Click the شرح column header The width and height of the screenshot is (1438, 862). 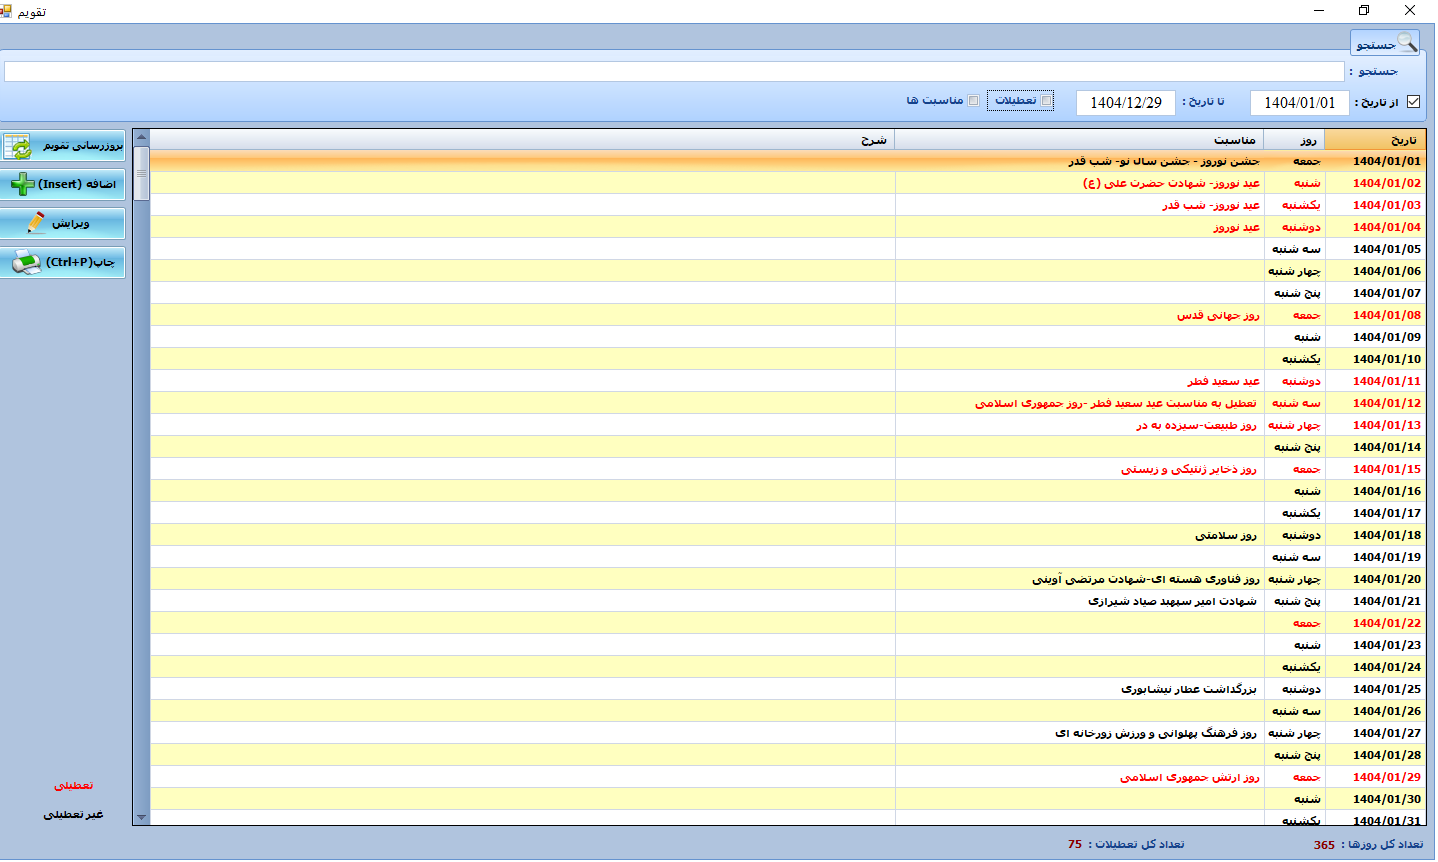tap(520, 140)
